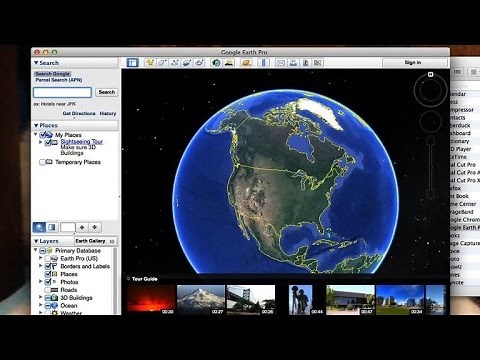This screenshot has height=360, width=480.
Task: Click the panel view icon under Places
Action: pyautogui.click(x=52, y=227)
